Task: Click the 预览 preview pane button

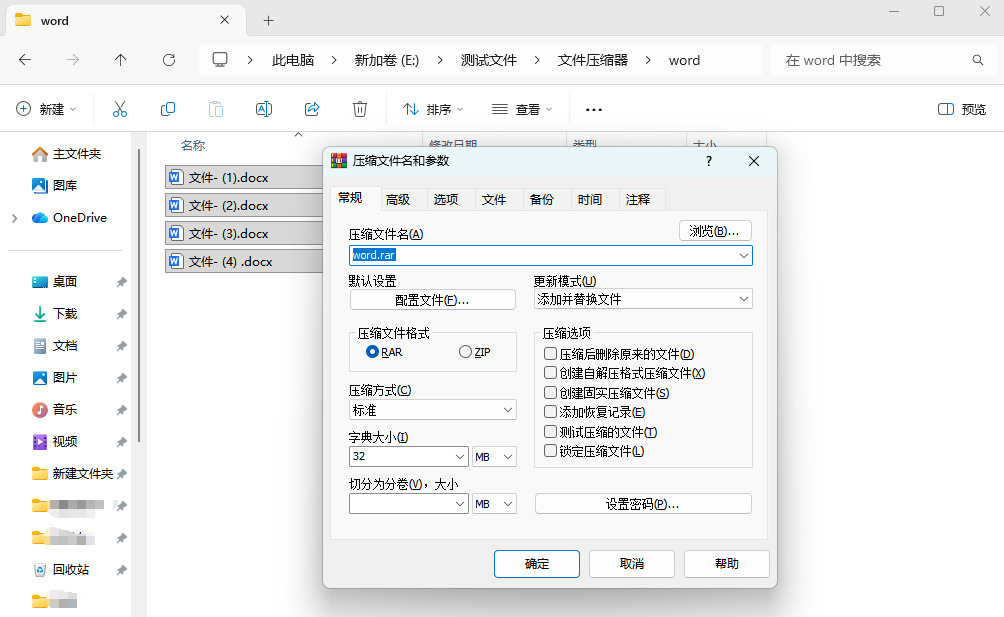Action: (962, 109)
